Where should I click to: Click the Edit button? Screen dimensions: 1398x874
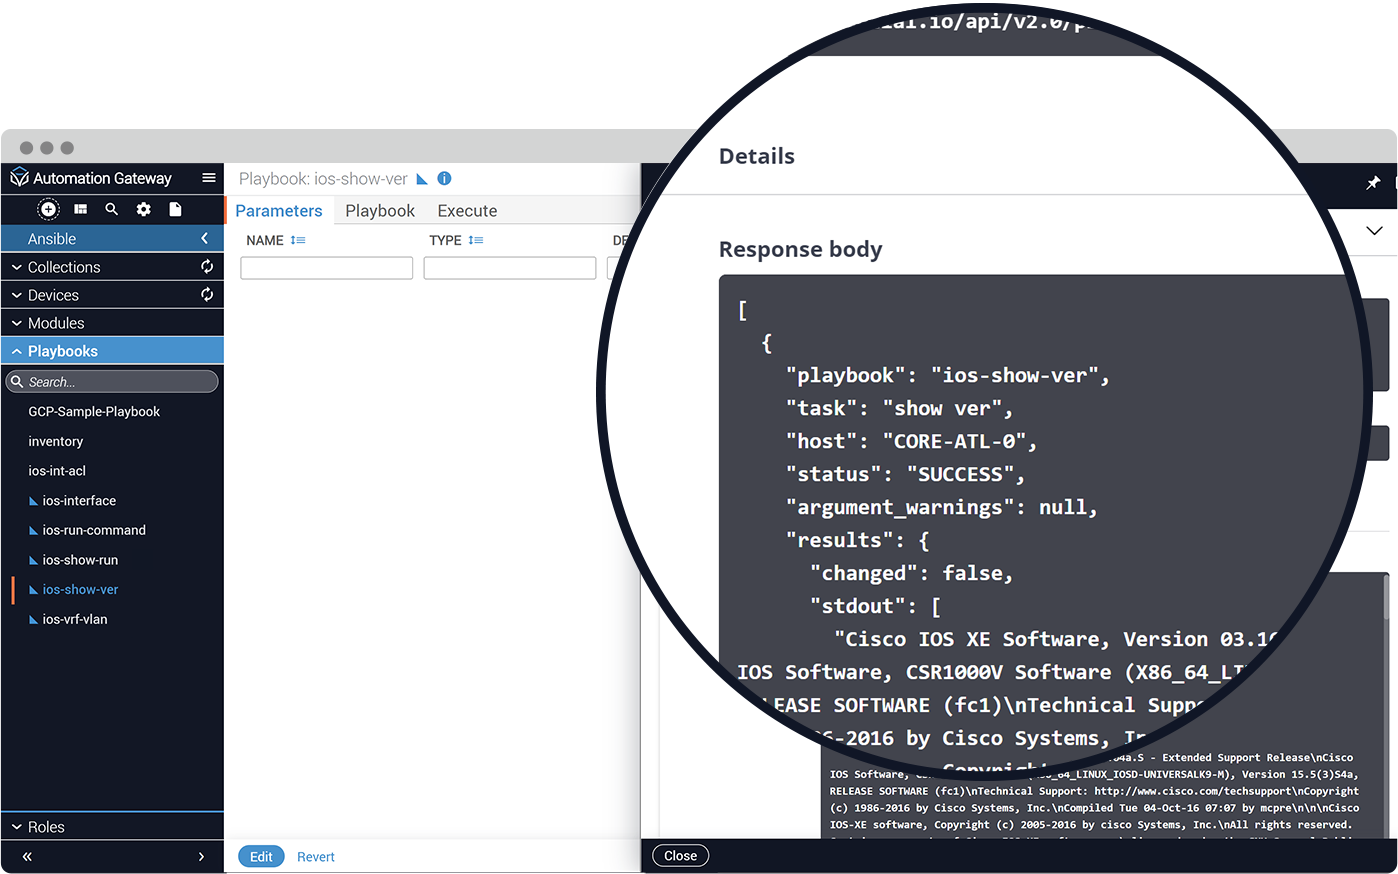[x=261, y=857]
